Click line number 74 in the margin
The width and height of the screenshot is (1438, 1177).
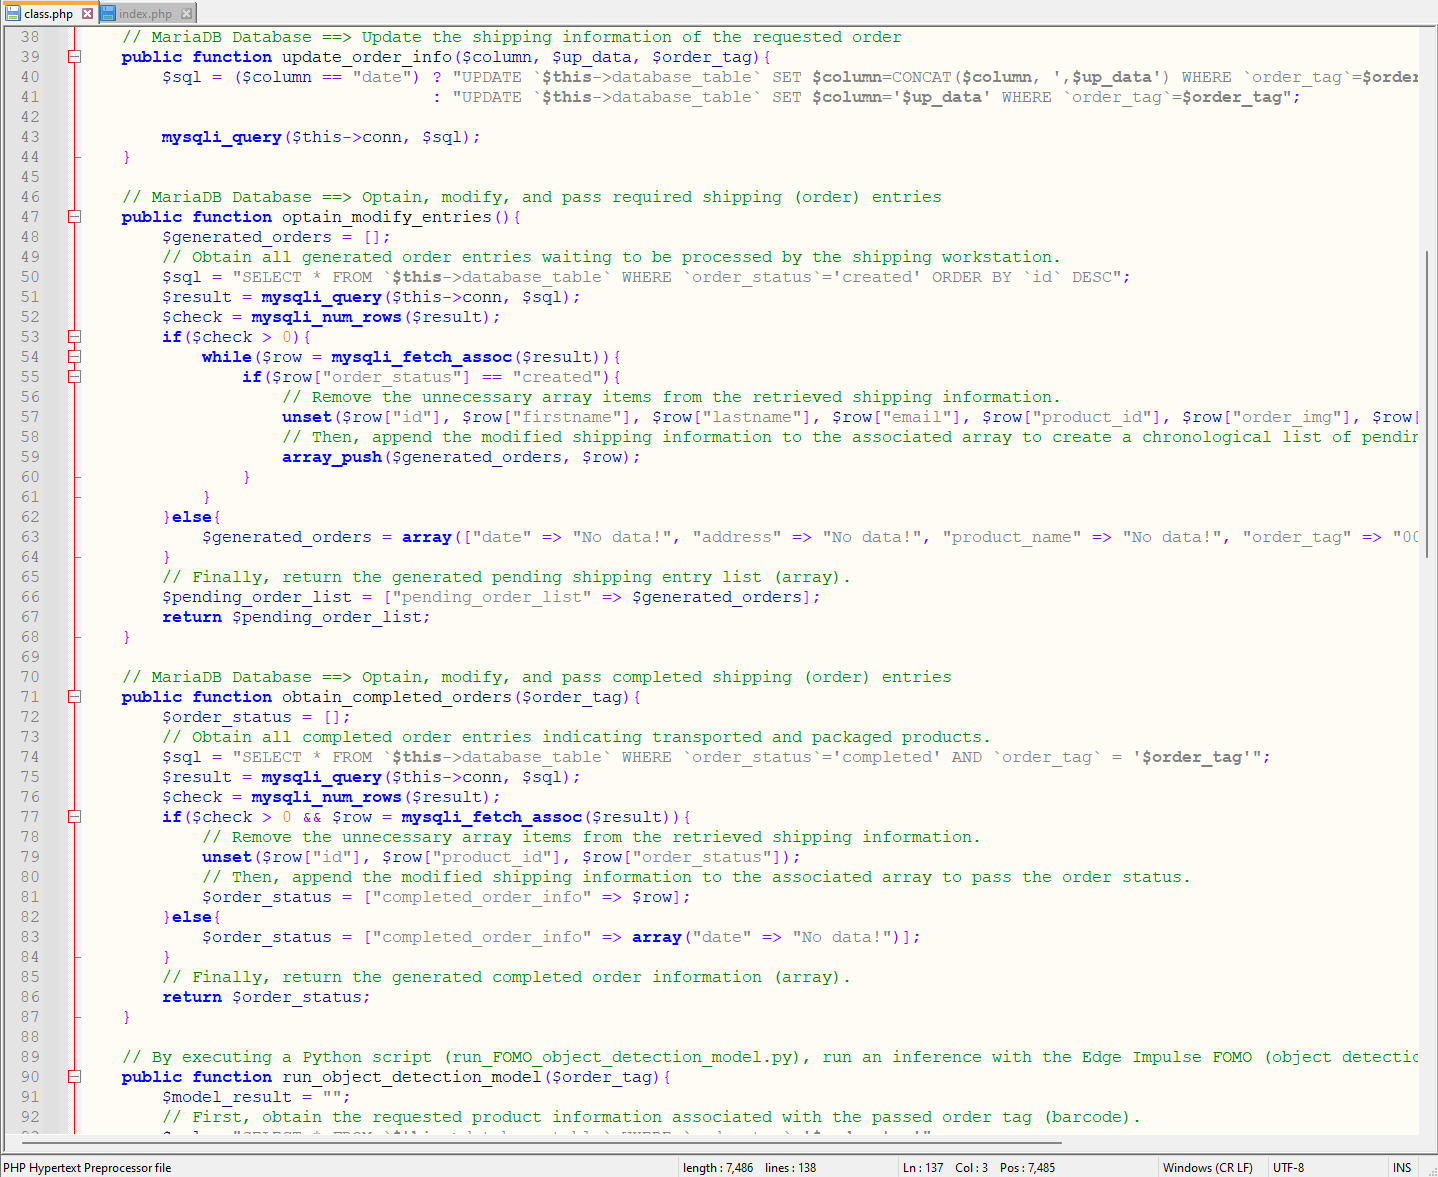point(30,757)
